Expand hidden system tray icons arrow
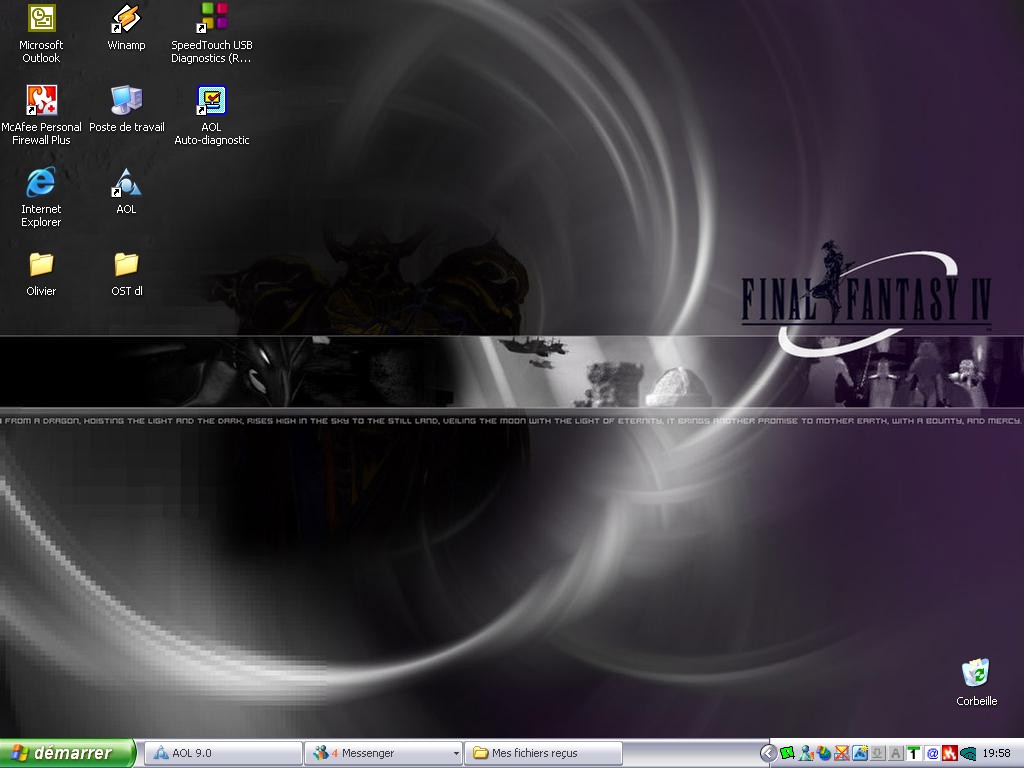Viewport: 1024px width, 768px height. [769, 753]
